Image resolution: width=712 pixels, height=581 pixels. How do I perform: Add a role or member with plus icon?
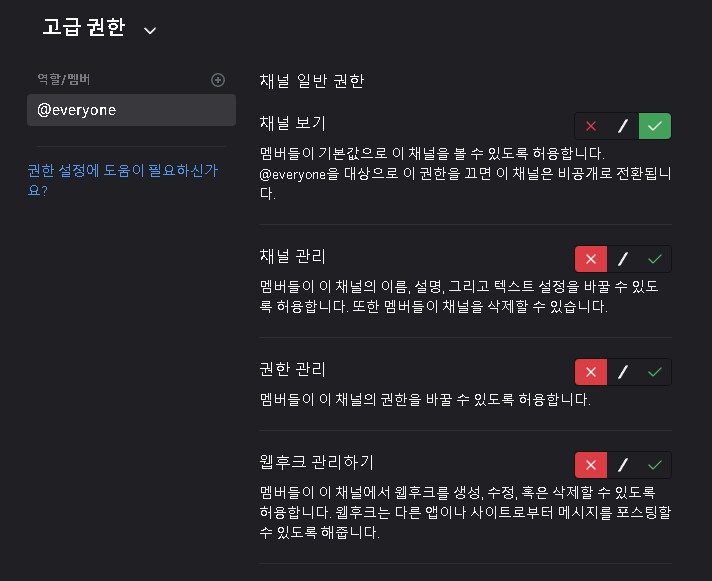(x=218, y=80)
